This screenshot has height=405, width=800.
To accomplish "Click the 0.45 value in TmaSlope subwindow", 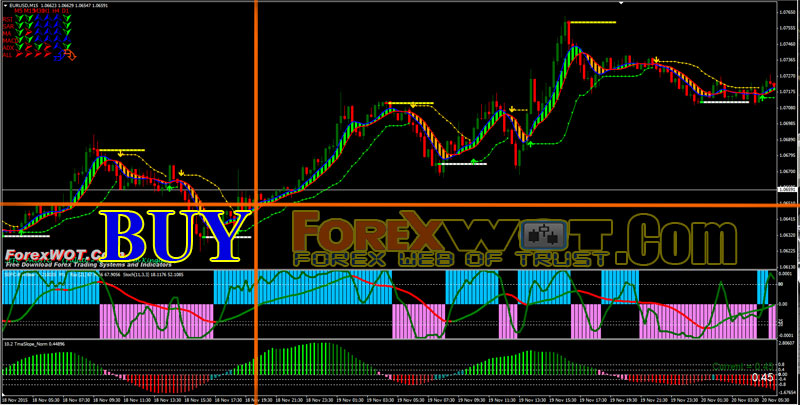I will [x=763, y=377].
